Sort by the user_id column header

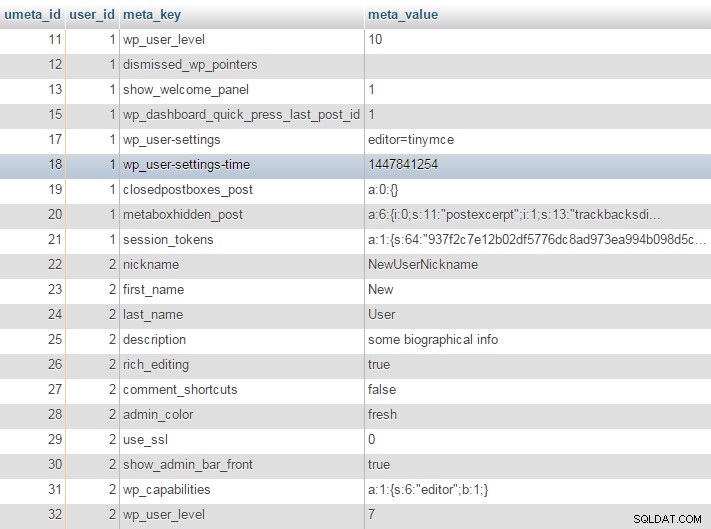(x=92, y=15)
